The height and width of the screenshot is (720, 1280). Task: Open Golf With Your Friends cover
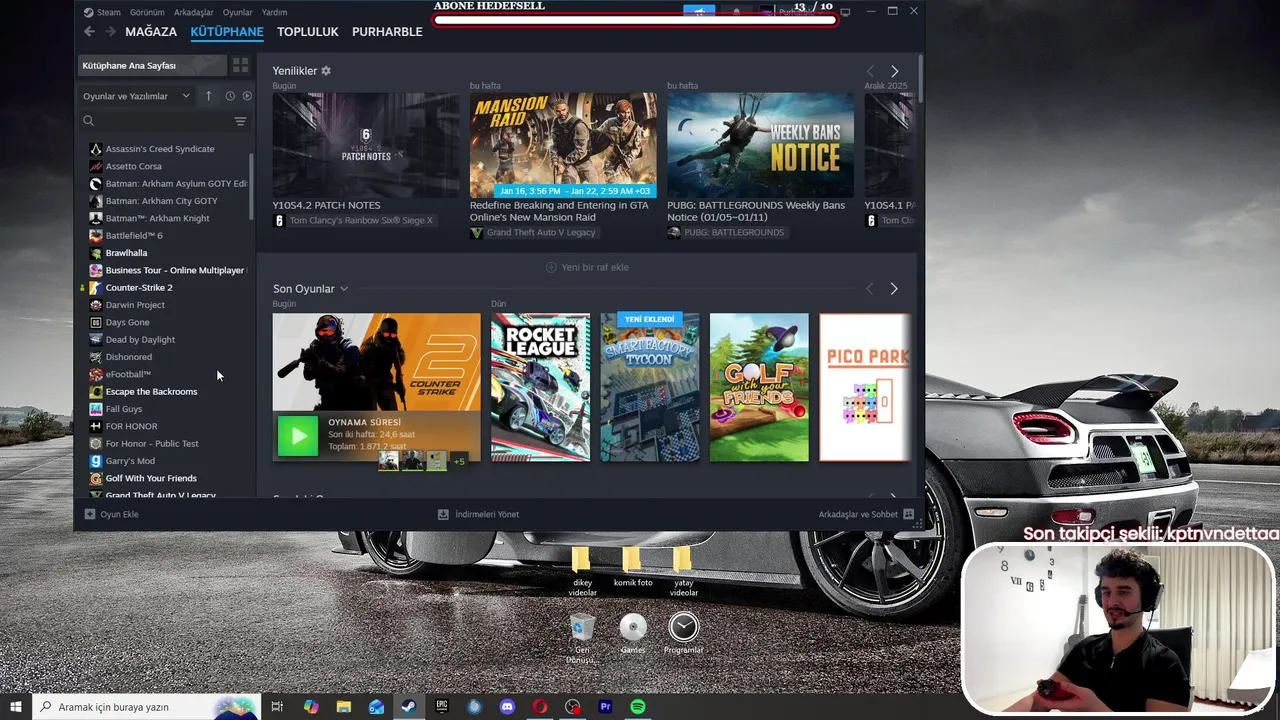point(759,387)
